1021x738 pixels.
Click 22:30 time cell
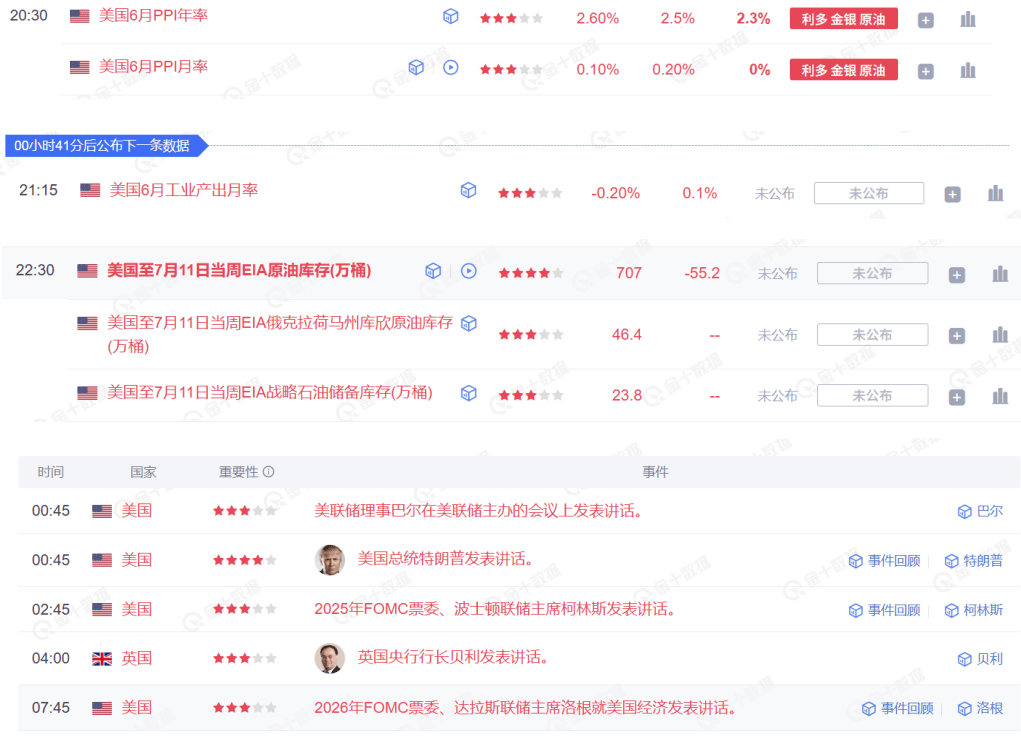(x=35, y=270)
